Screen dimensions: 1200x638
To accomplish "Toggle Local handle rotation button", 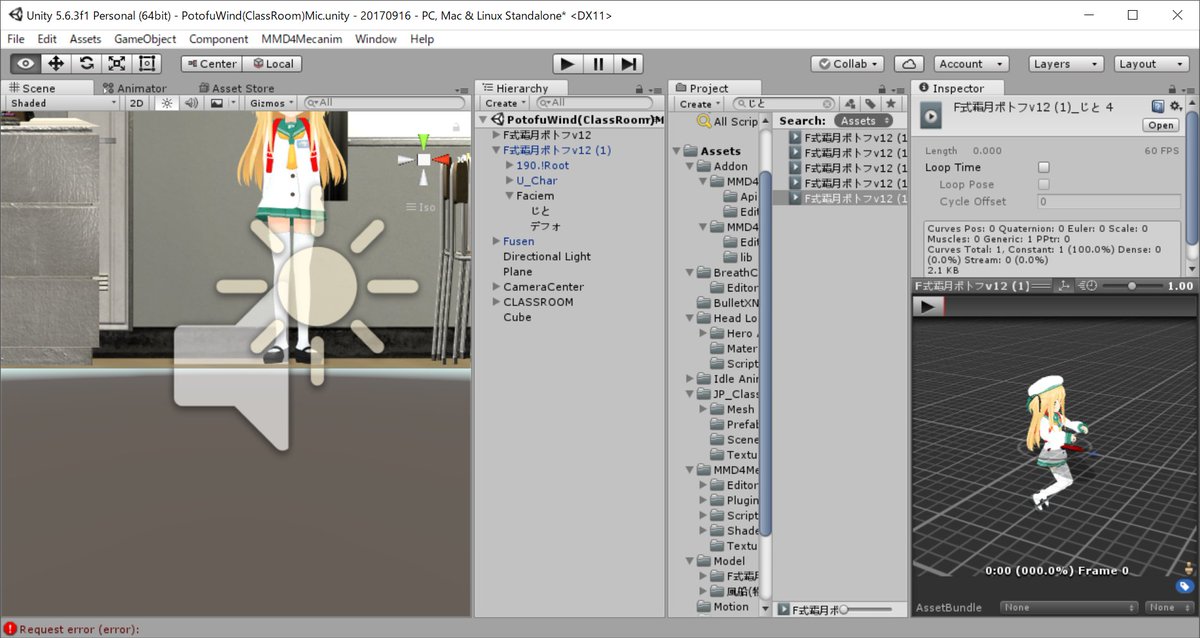I will (272, 63).
